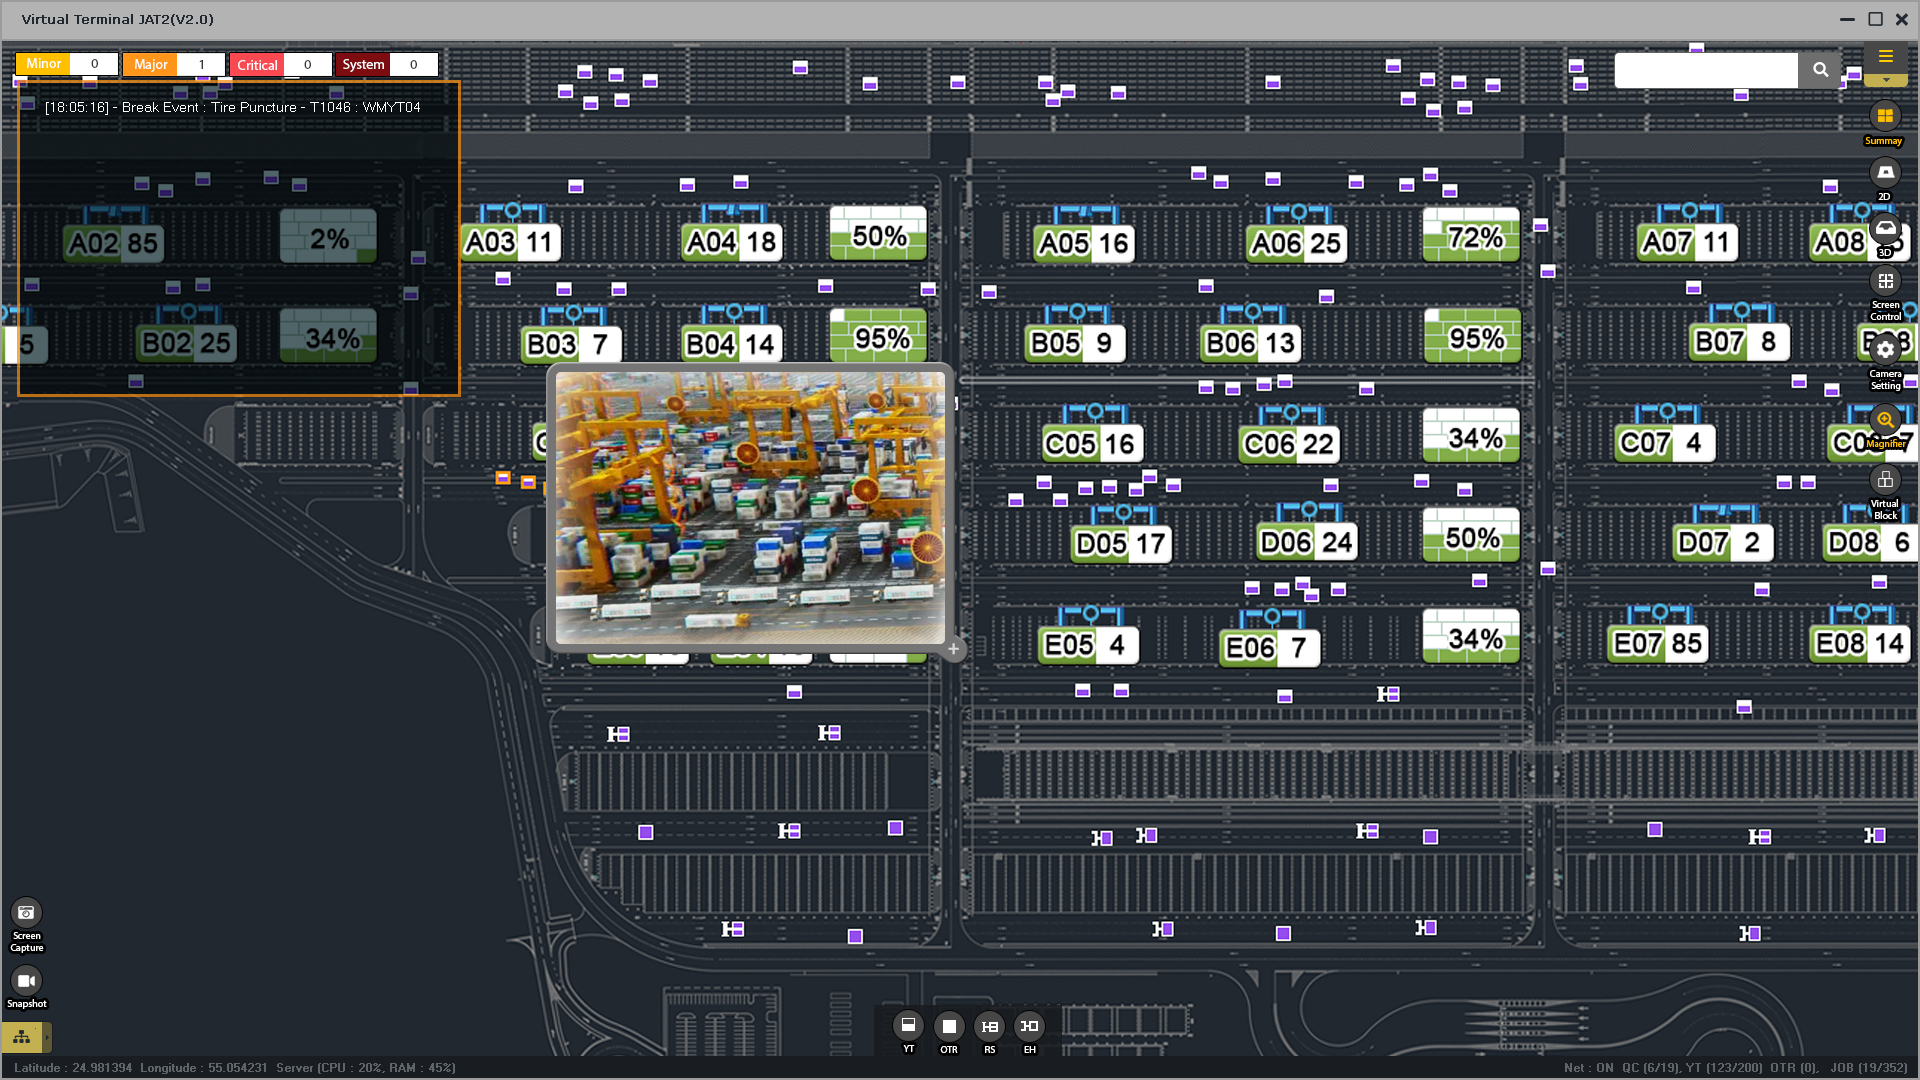This screenshot has width=1920, height=1080.
Task: Activate the Magnifier tool
Action: coord(1885,420)
